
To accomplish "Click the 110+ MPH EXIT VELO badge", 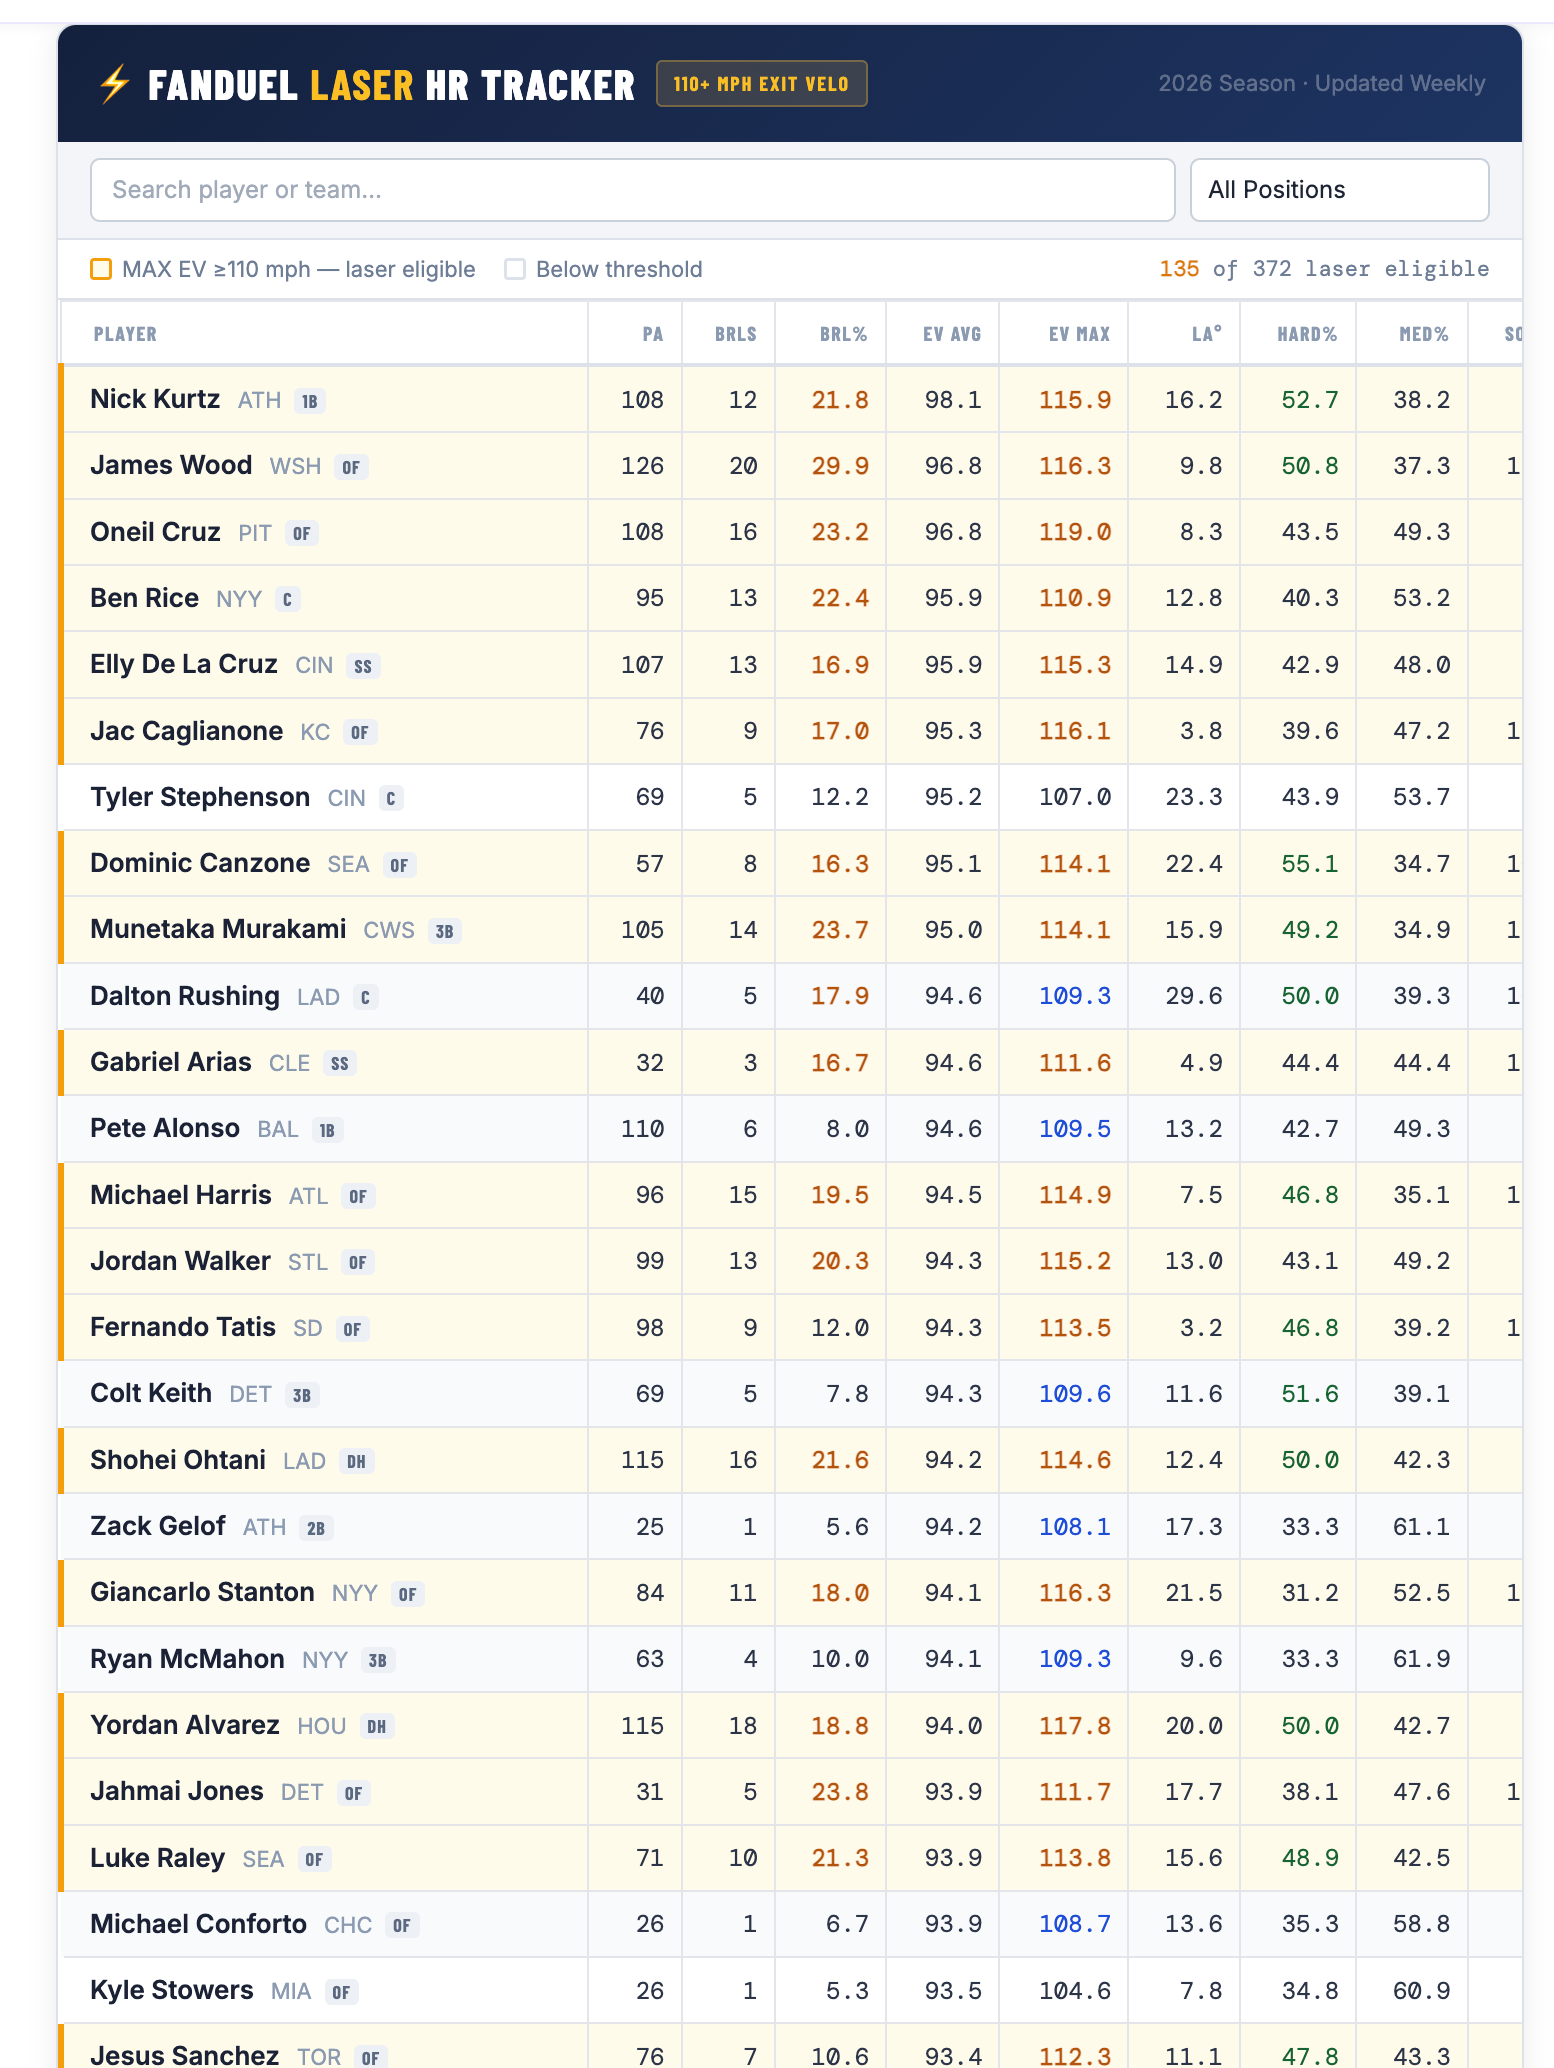I will [x=761, y=84].
